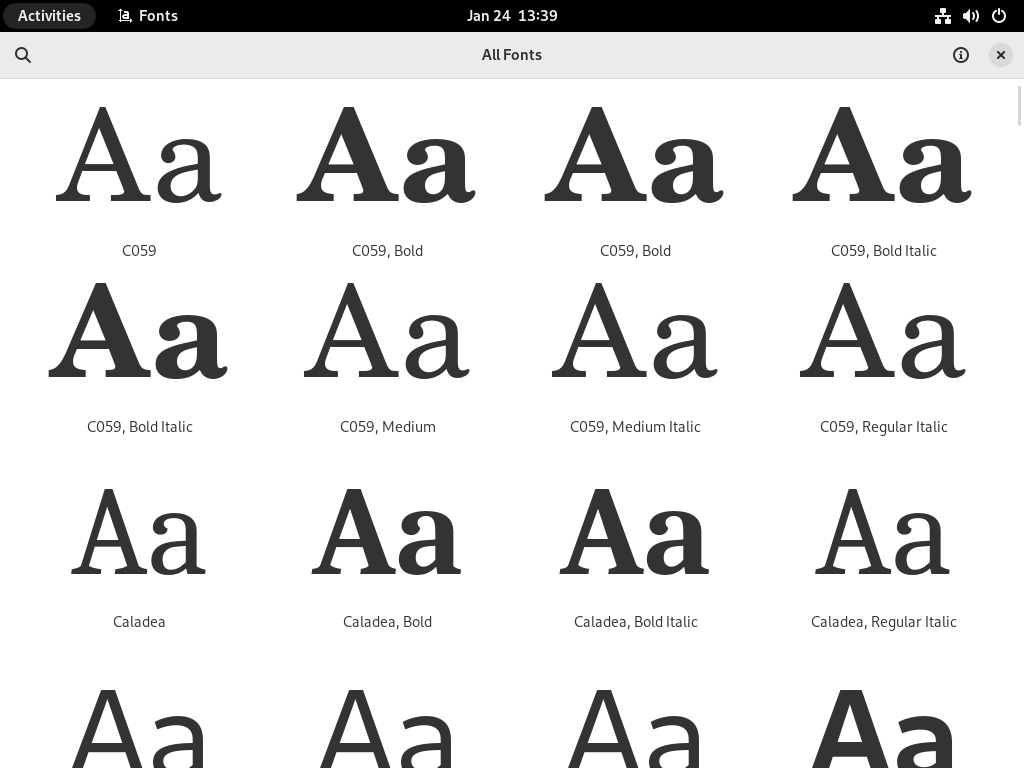Click the "Caladea, Bold Italic" label text

[635, 622]
